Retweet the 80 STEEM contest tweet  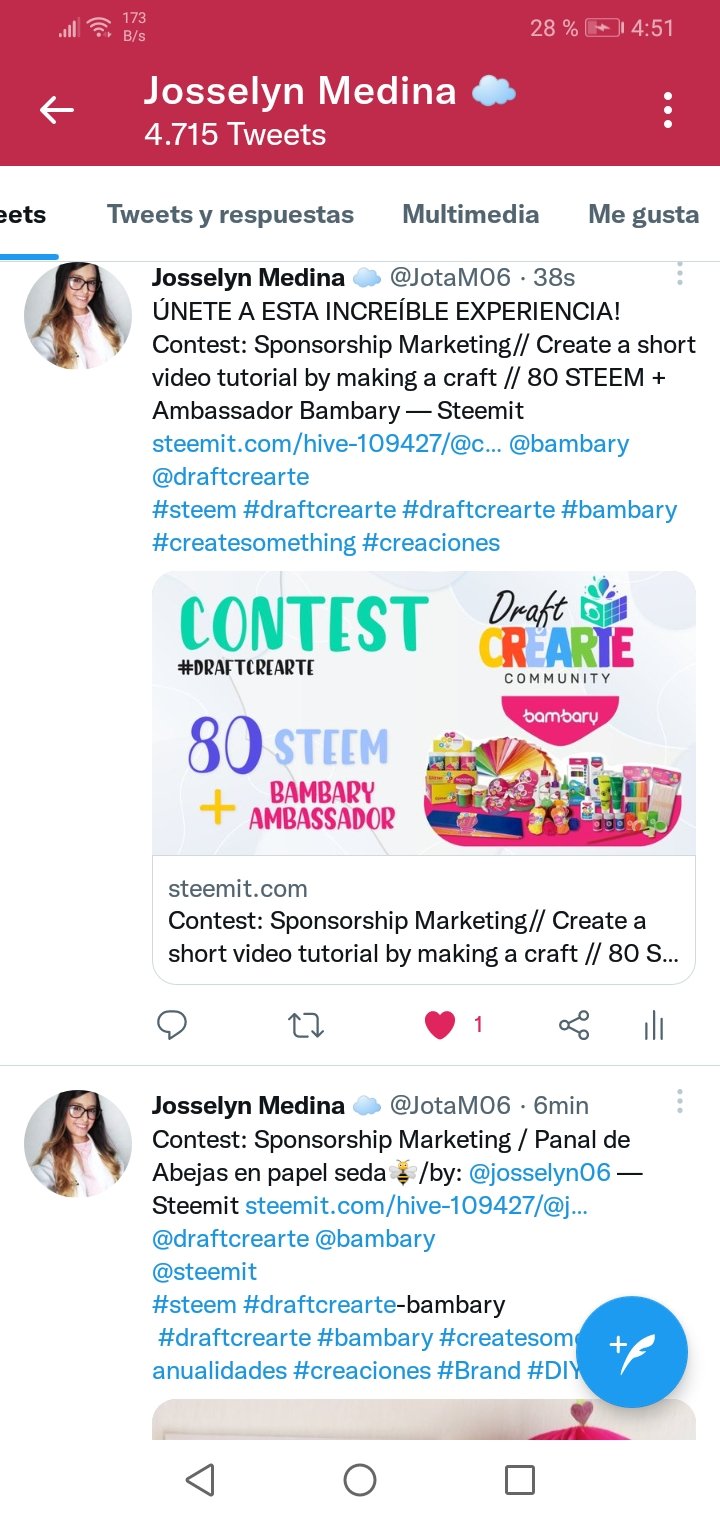pyautogui.click(x=306, y=1025)
